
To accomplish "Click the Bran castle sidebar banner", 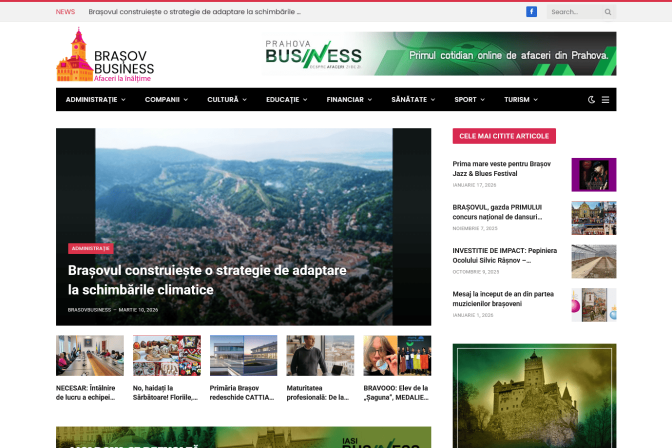I will pos(534,396).
